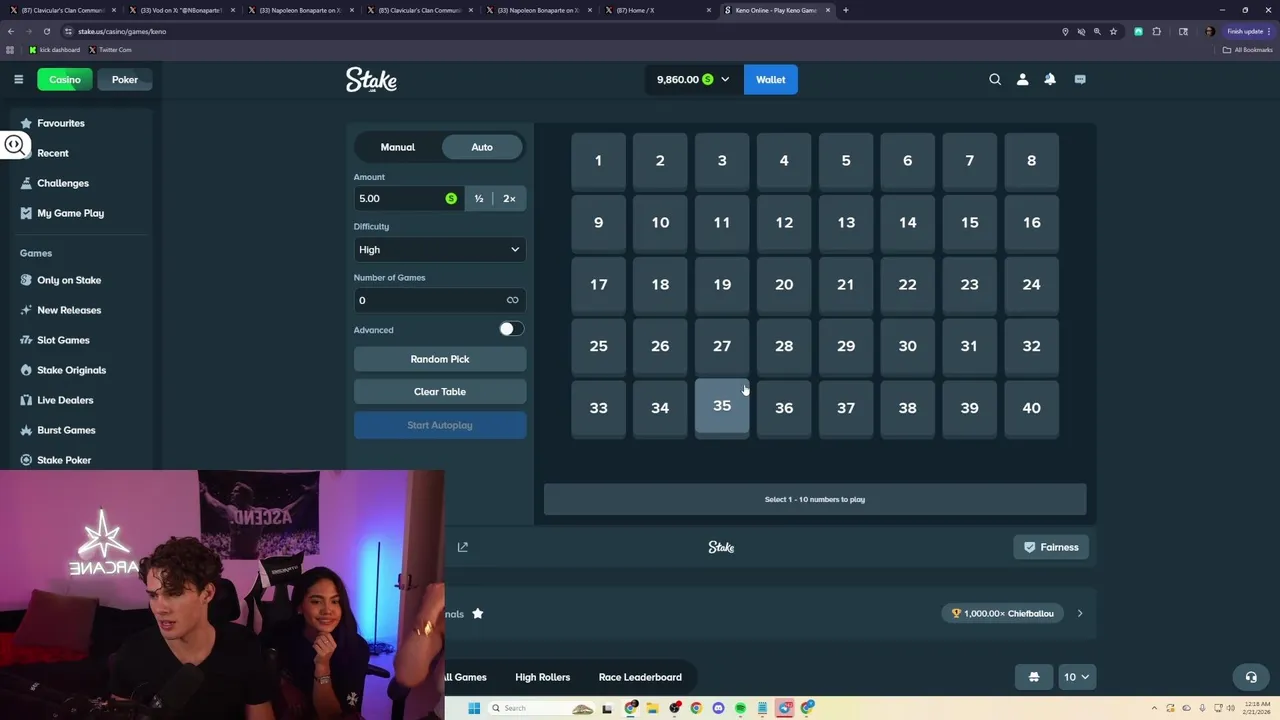Switch to the Poker tab
The image size is (1280, 720).
[x=125, y=80]
